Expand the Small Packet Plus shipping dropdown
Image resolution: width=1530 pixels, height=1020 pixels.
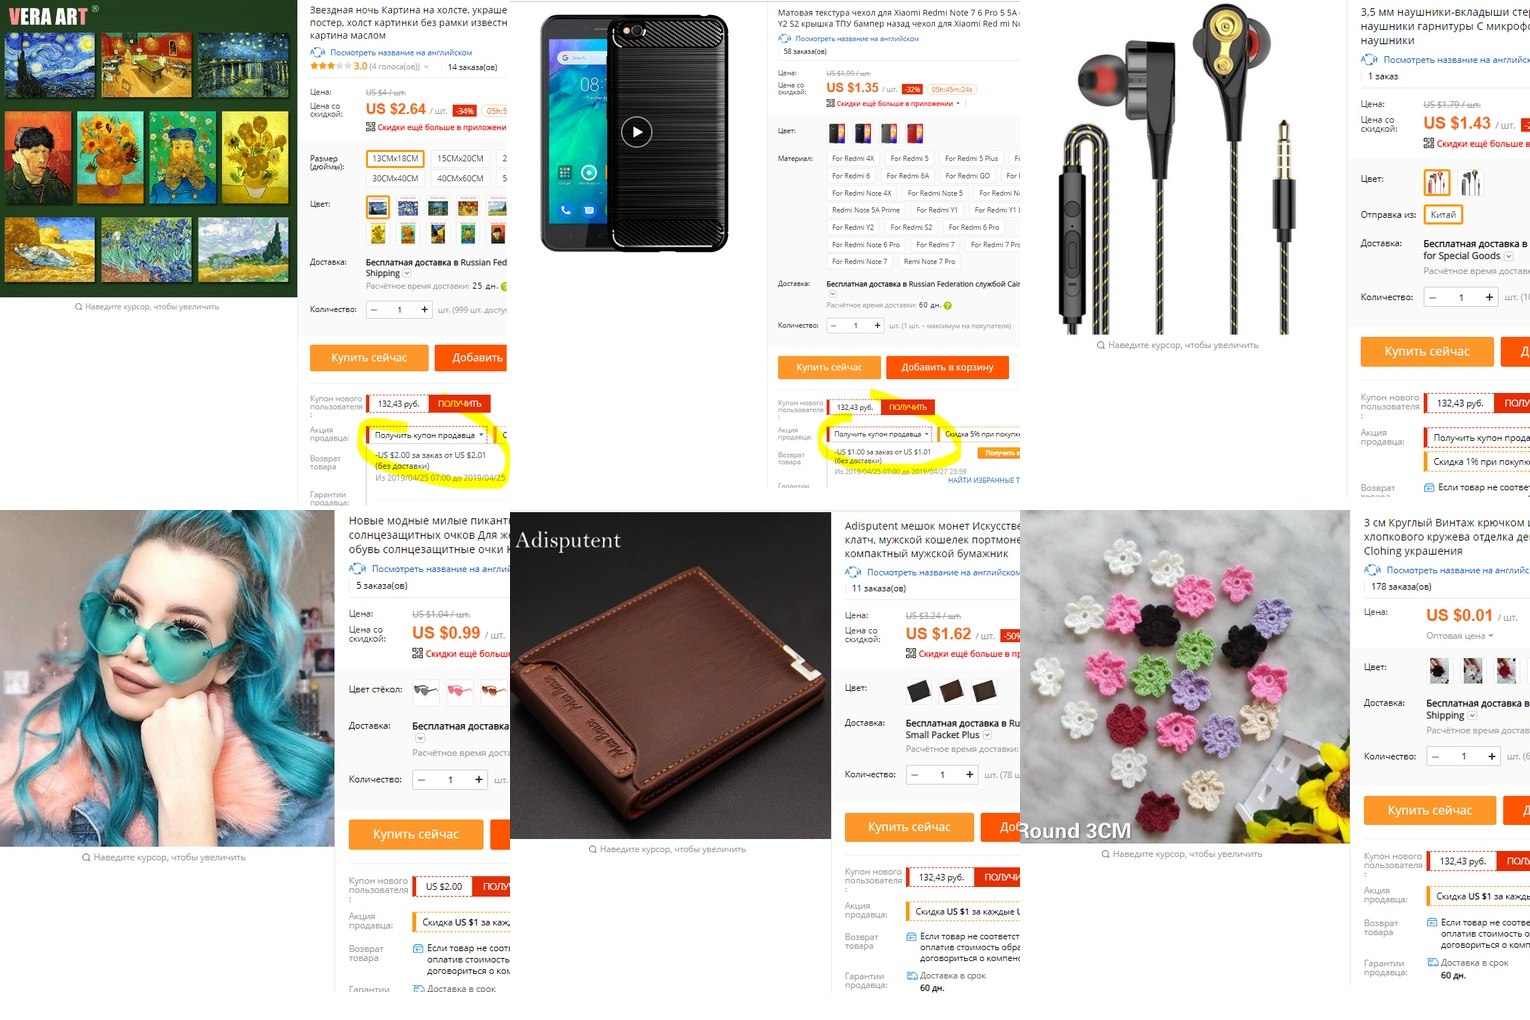click(987, 735)
